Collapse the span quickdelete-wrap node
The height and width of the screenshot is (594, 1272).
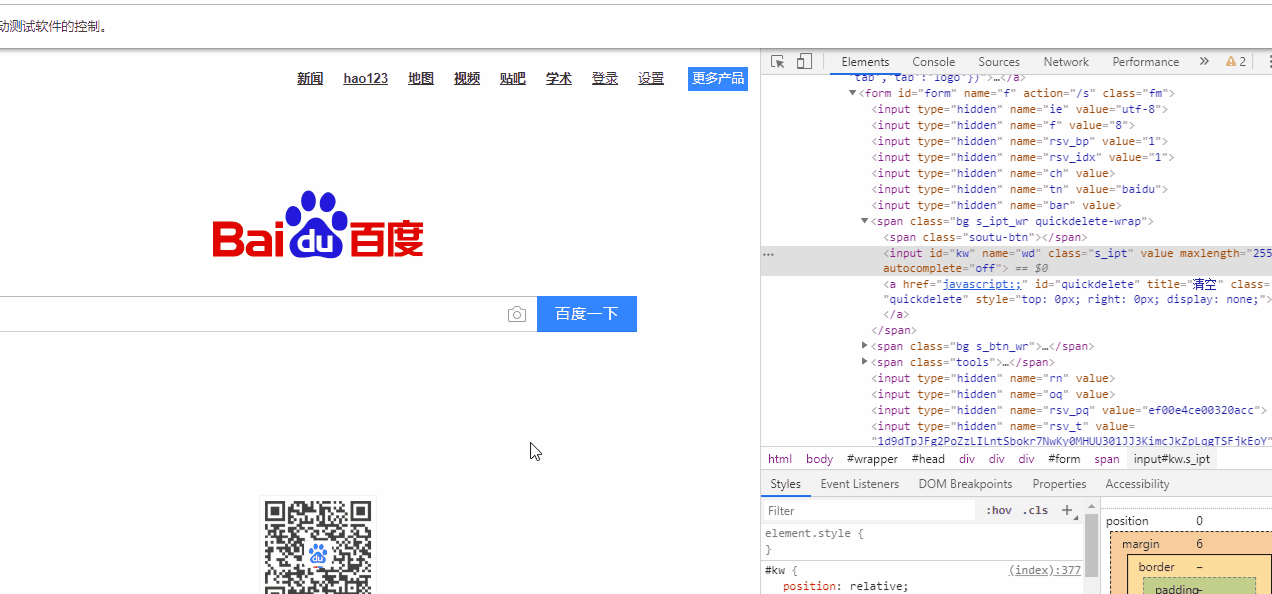865,221
